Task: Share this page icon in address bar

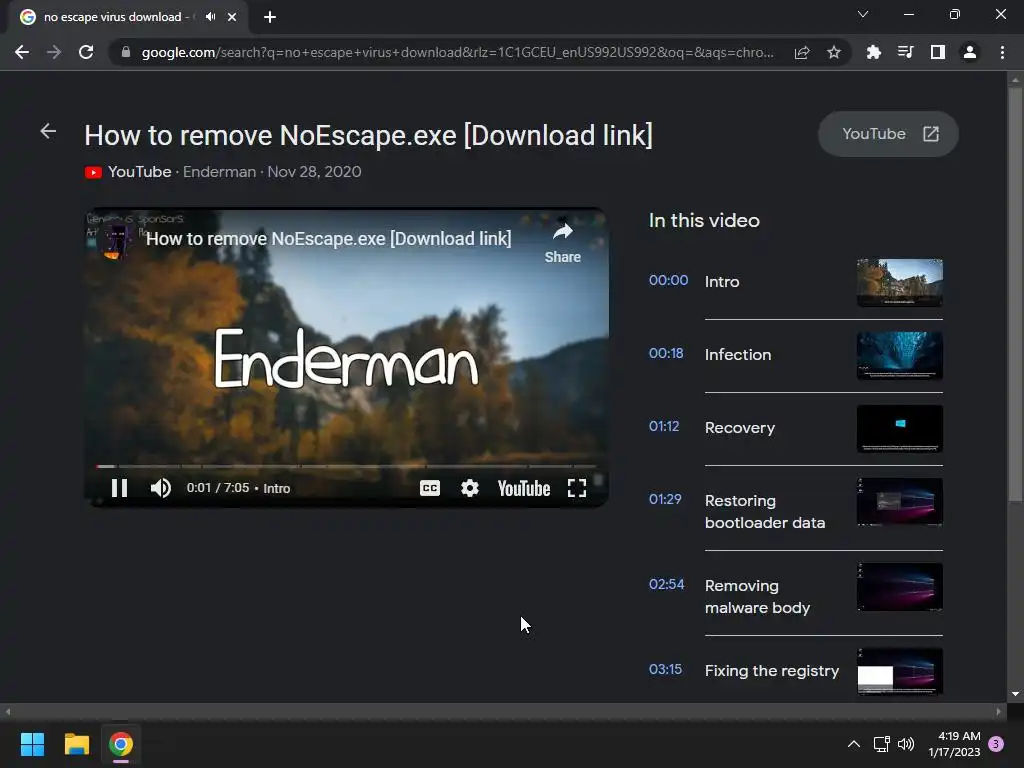Action: point(802,52)
